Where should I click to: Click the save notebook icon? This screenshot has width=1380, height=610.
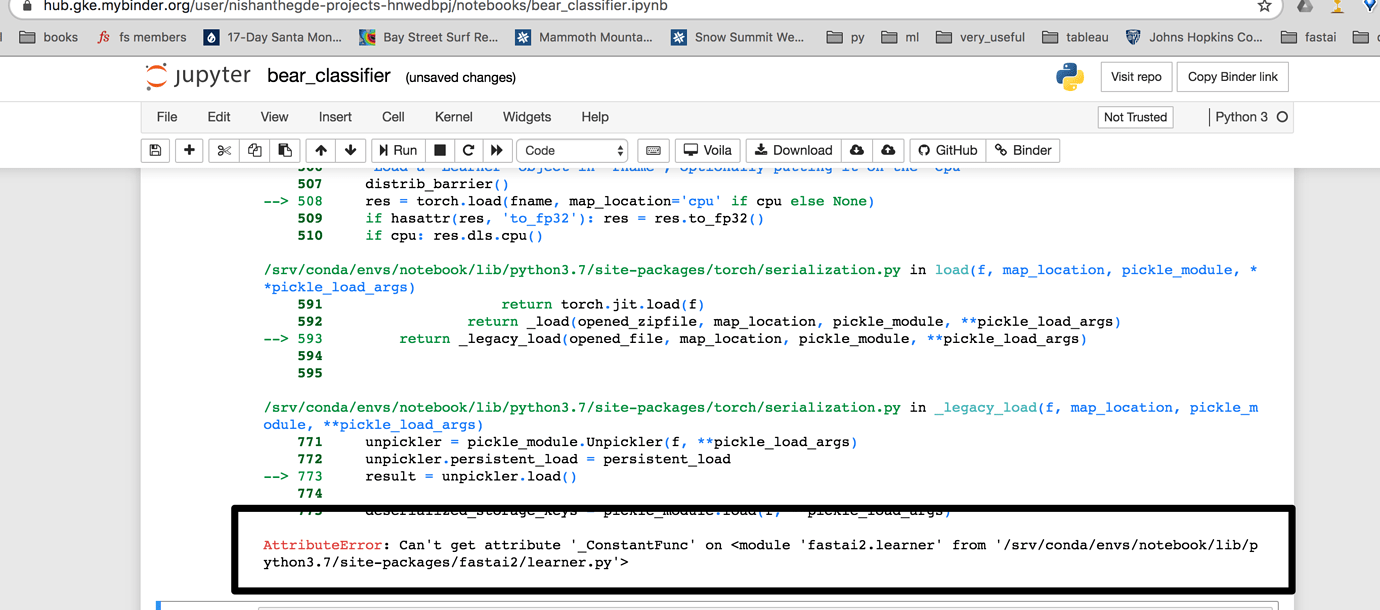(x=155, y=150)
